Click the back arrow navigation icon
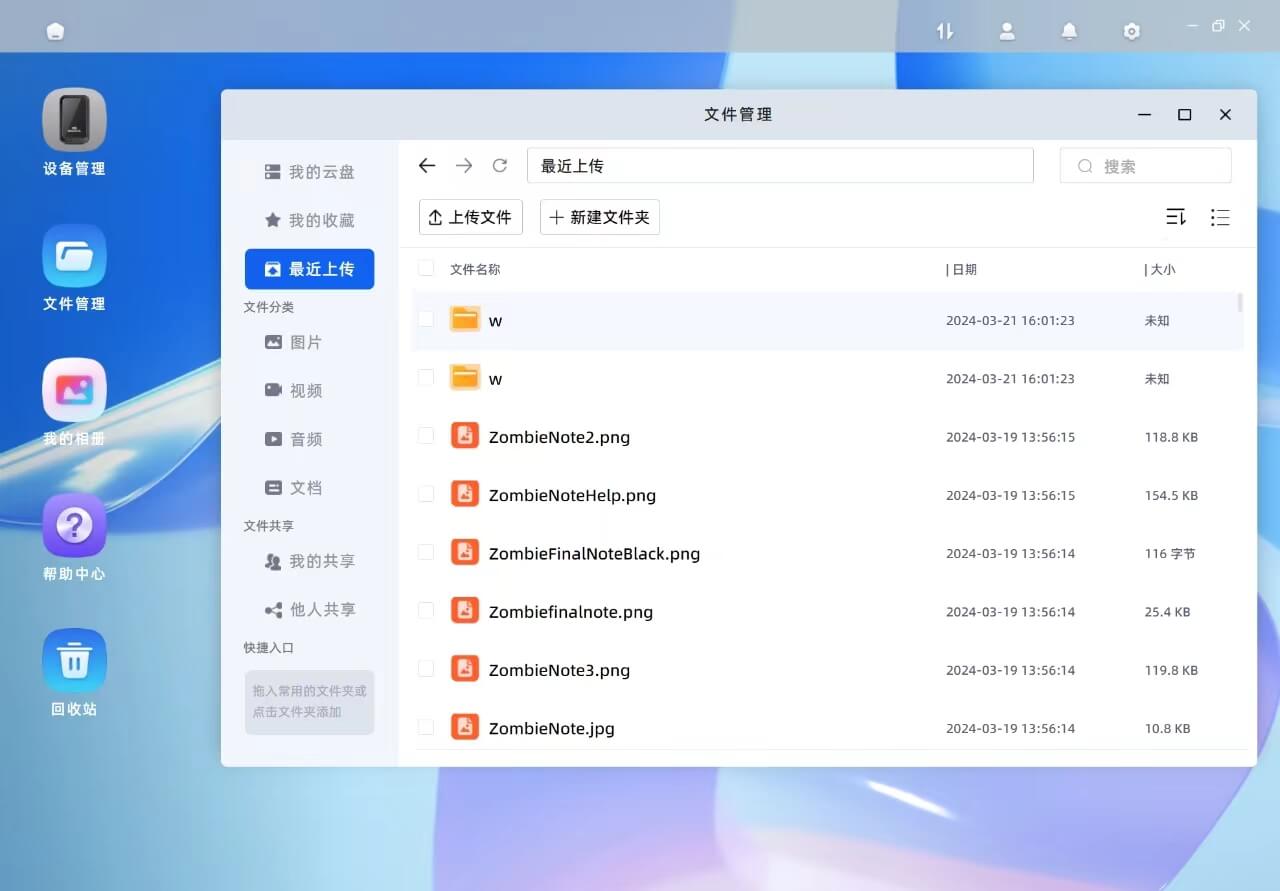 tap(427, 166)
